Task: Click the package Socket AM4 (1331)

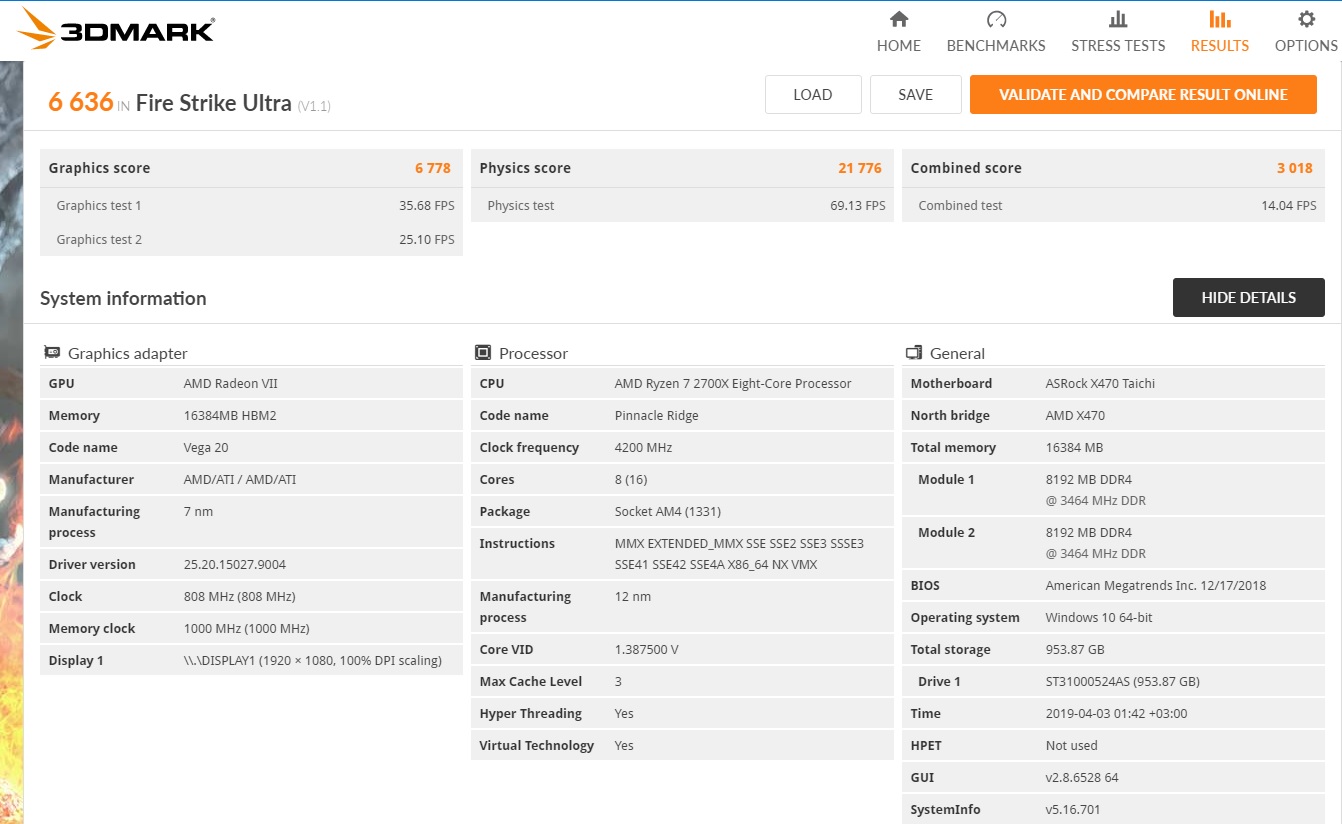Action: click(668, 512)
